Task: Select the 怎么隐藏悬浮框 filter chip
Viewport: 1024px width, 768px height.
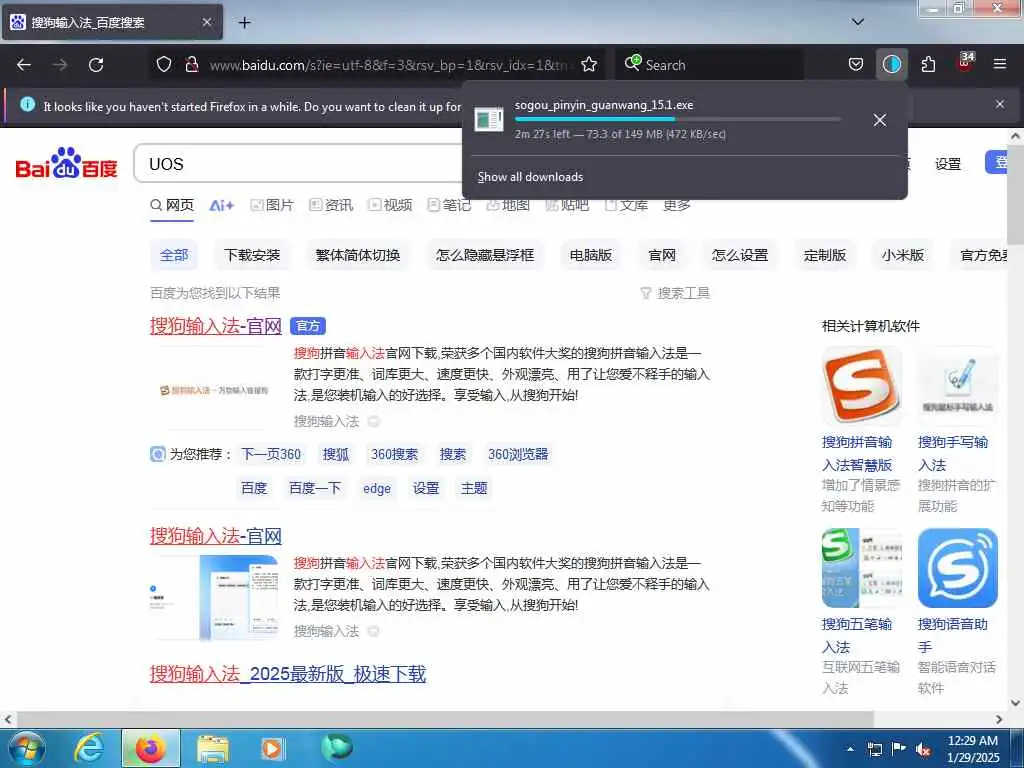Action: point(485,255)
